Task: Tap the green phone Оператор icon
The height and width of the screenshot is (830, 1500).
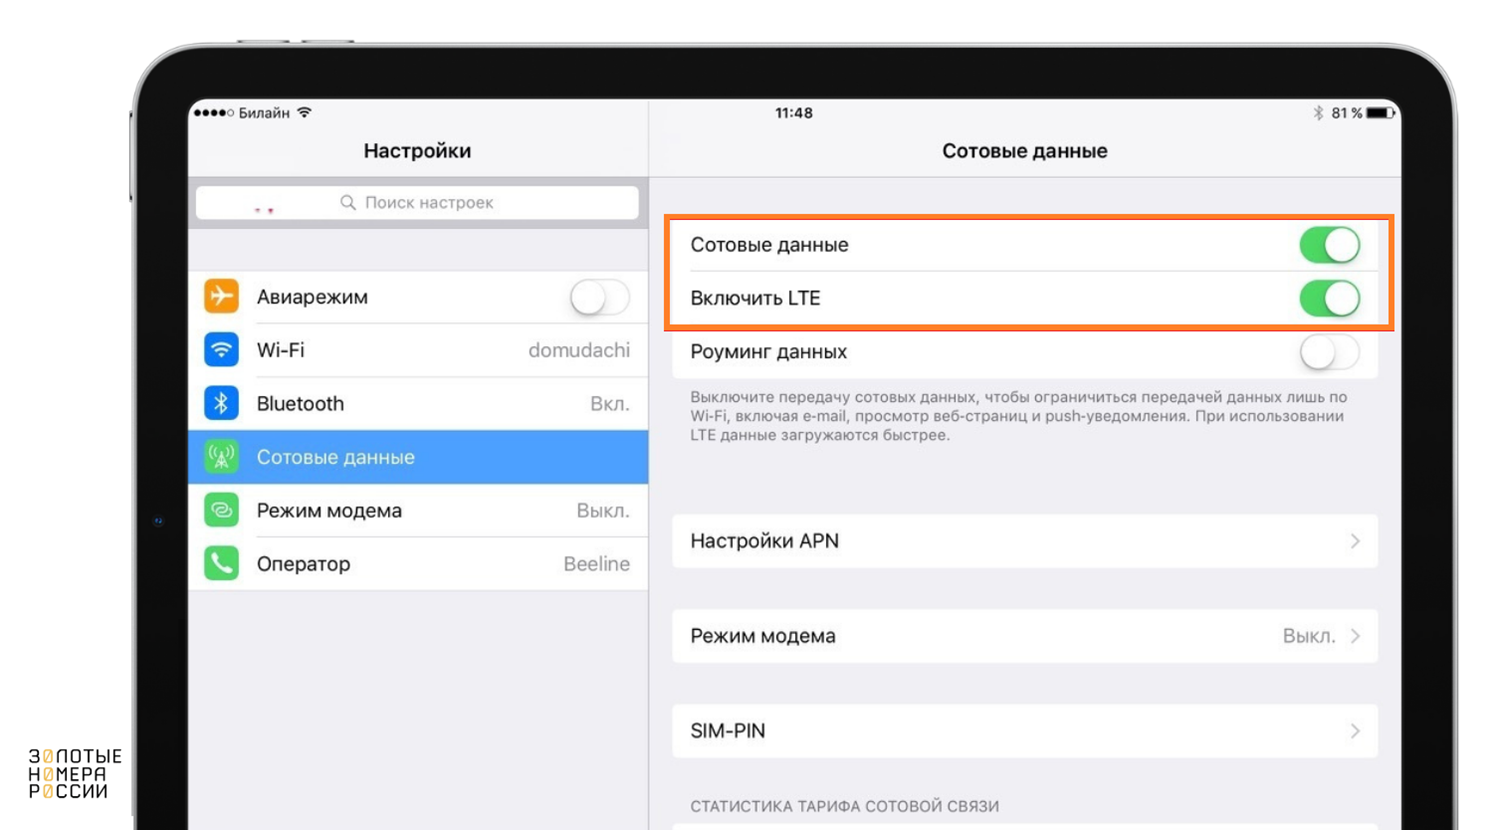Action: click(221, 564)
